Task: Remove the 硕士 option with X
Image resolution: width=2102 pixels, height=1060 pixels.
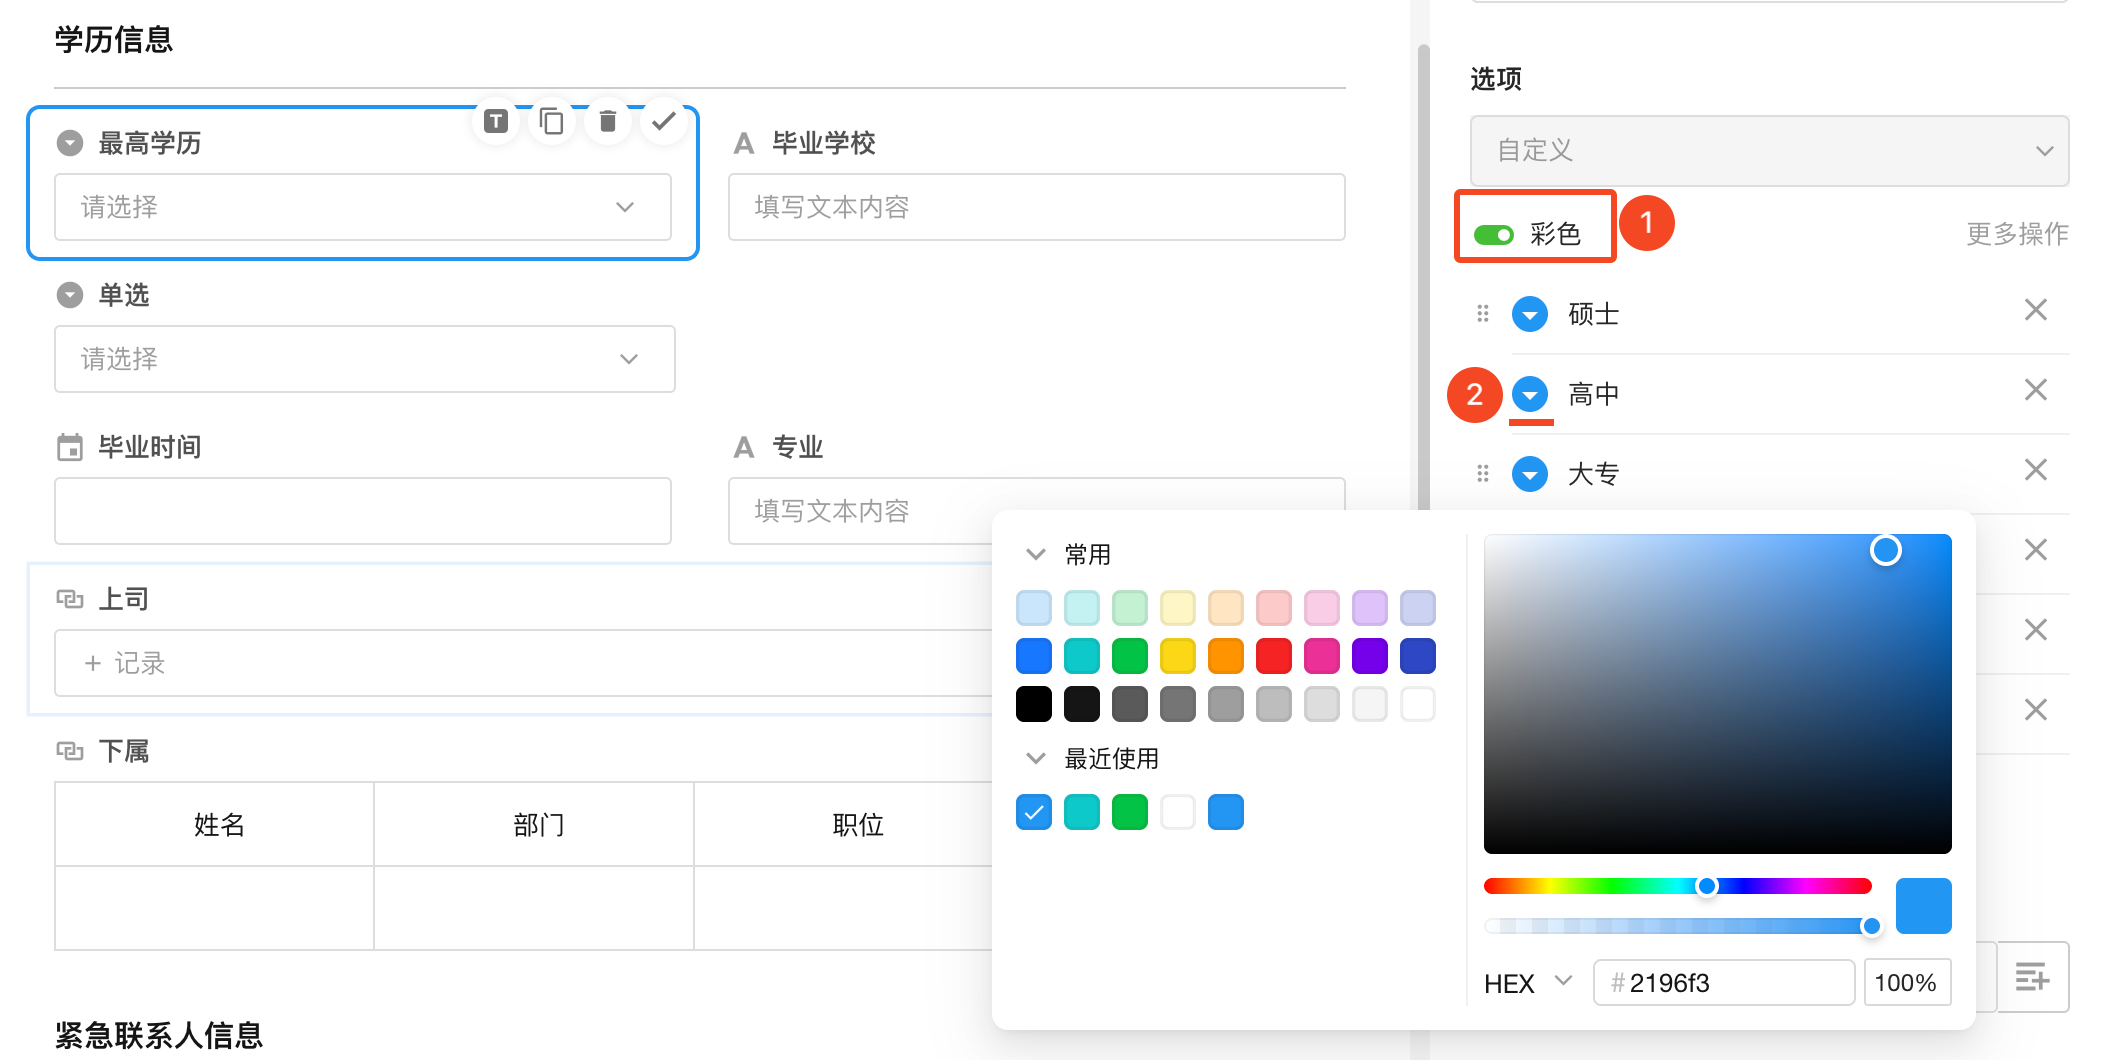Action: point(2035,311)
